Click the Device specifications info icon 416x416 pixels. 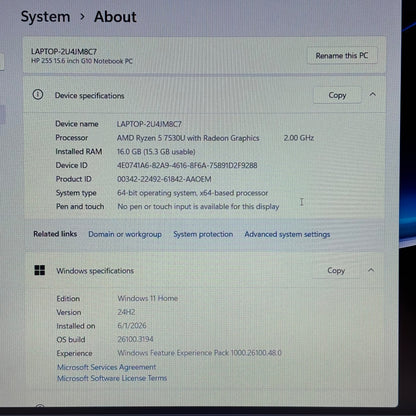[x=38, y=95]
